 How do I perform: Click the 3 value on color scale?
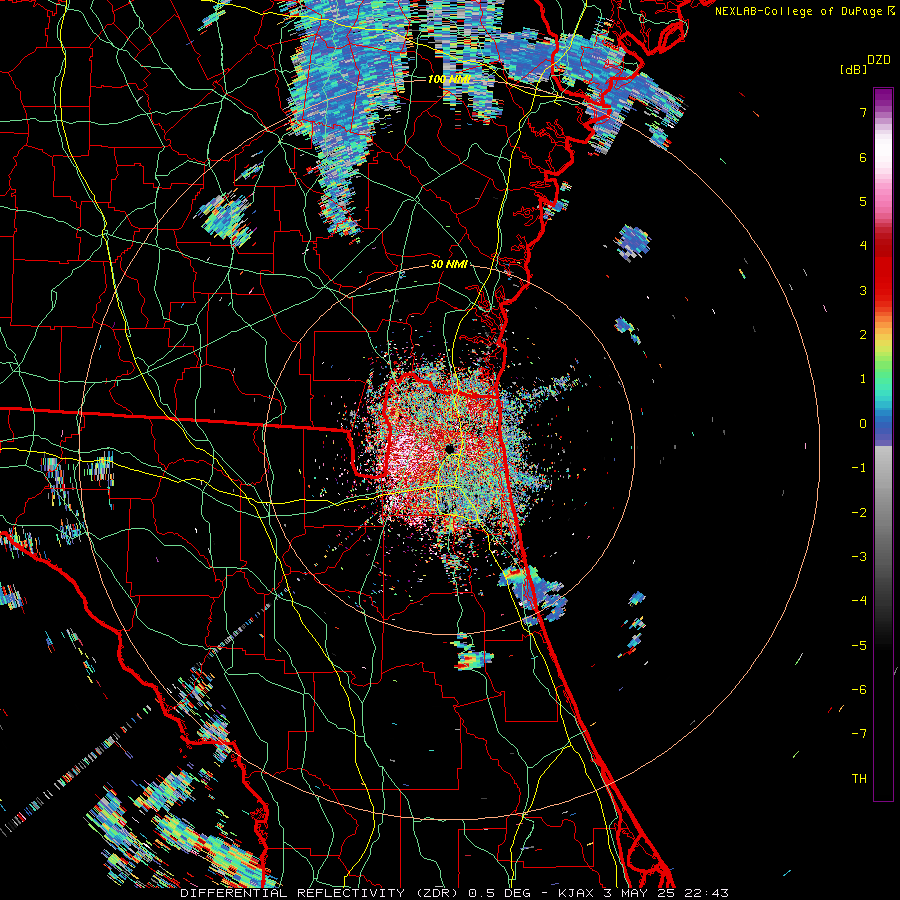(863, 290)
